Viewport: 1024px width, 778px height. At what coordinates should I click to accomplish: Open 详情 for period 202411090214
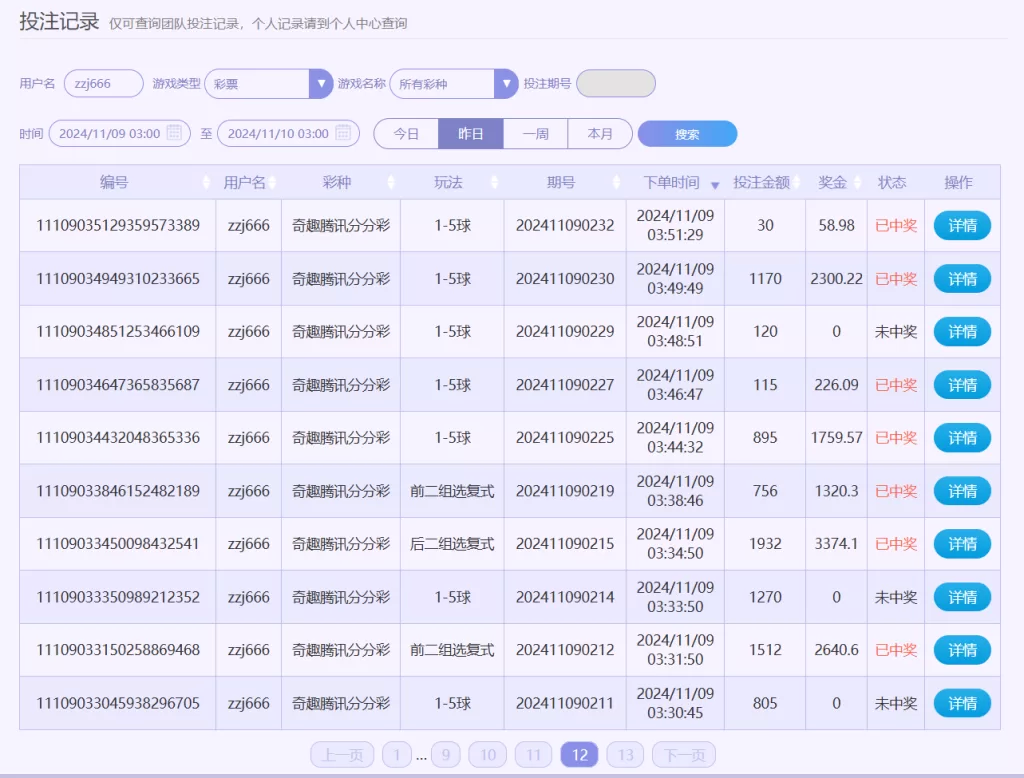[962, 597]
